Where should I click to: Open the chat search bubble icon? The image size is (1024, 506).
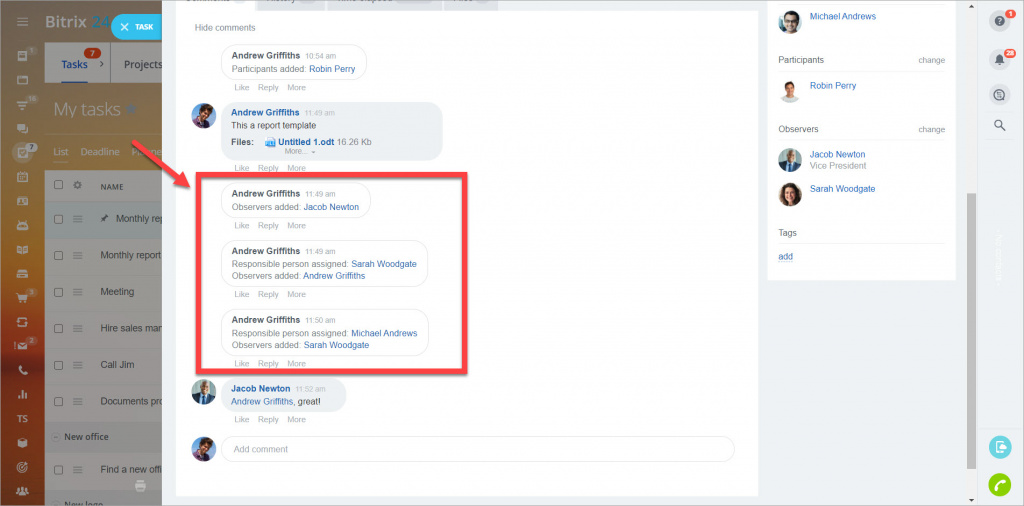[x=999, y=95]
